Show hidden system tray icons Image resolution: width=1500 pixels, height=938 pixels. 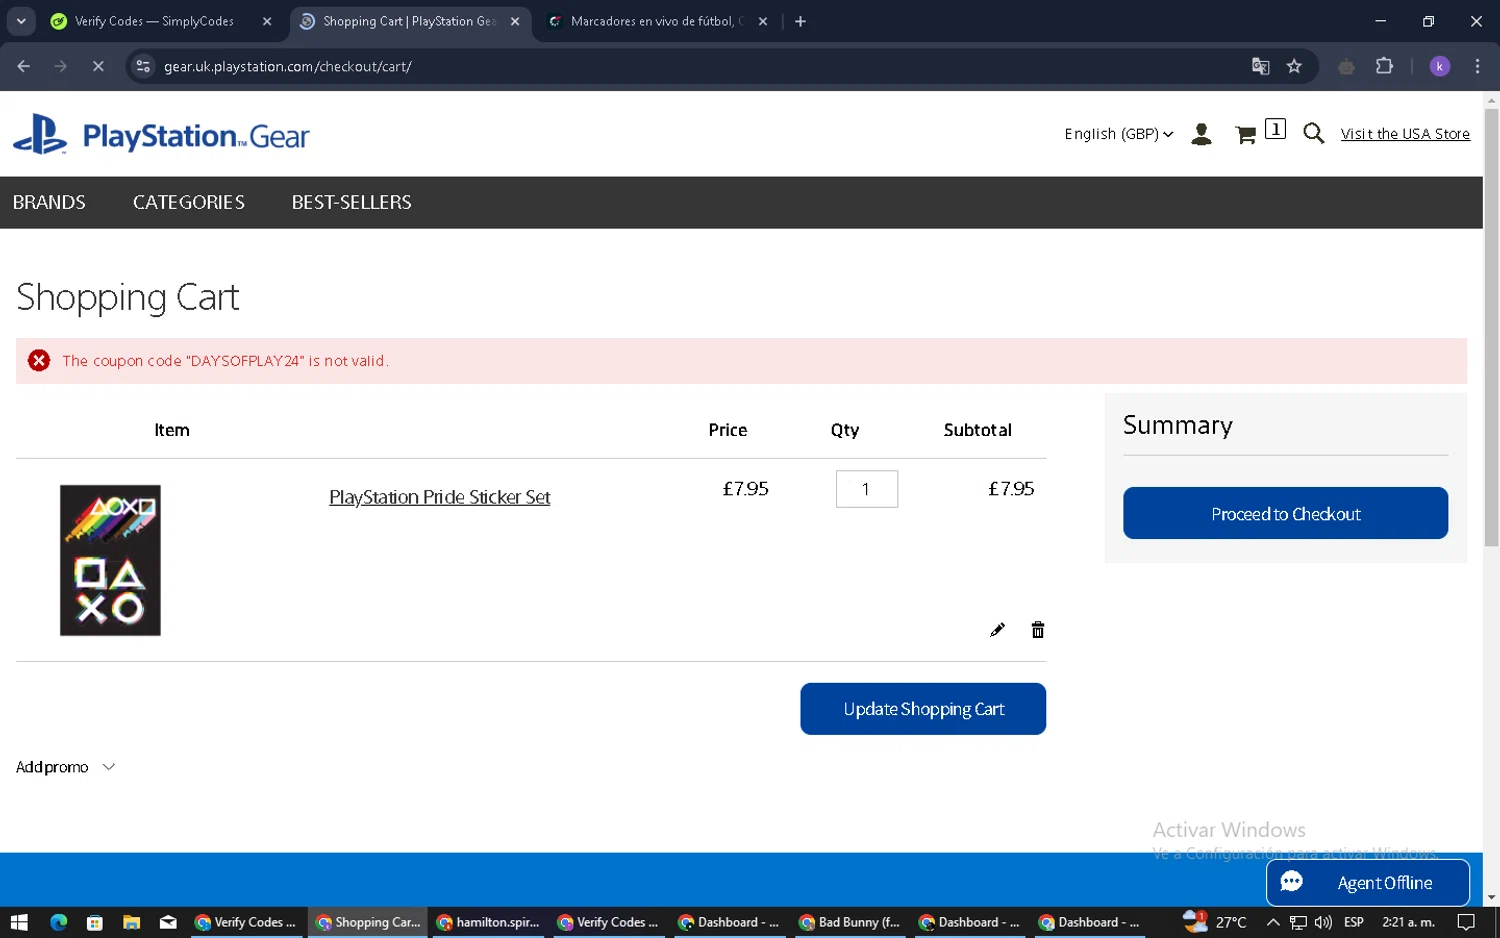[1273, 922]
